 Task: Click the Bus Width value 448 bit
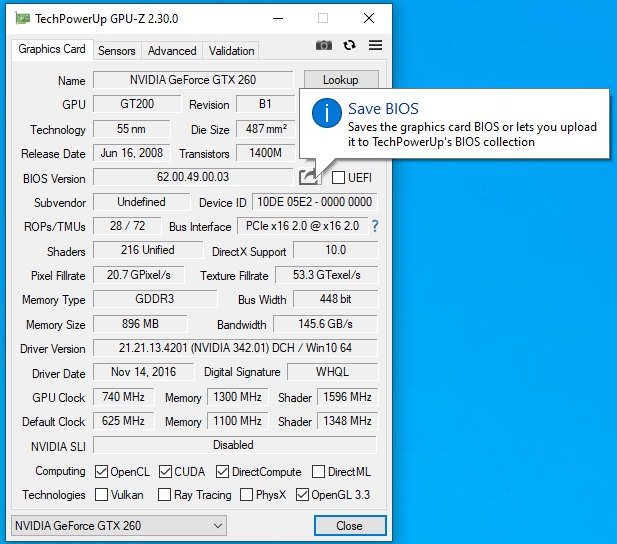coord(336,299)
